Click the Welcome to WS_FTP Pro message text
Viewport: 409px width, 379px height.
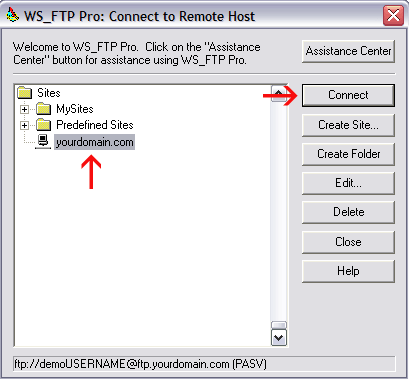click(x=137, y=53)
